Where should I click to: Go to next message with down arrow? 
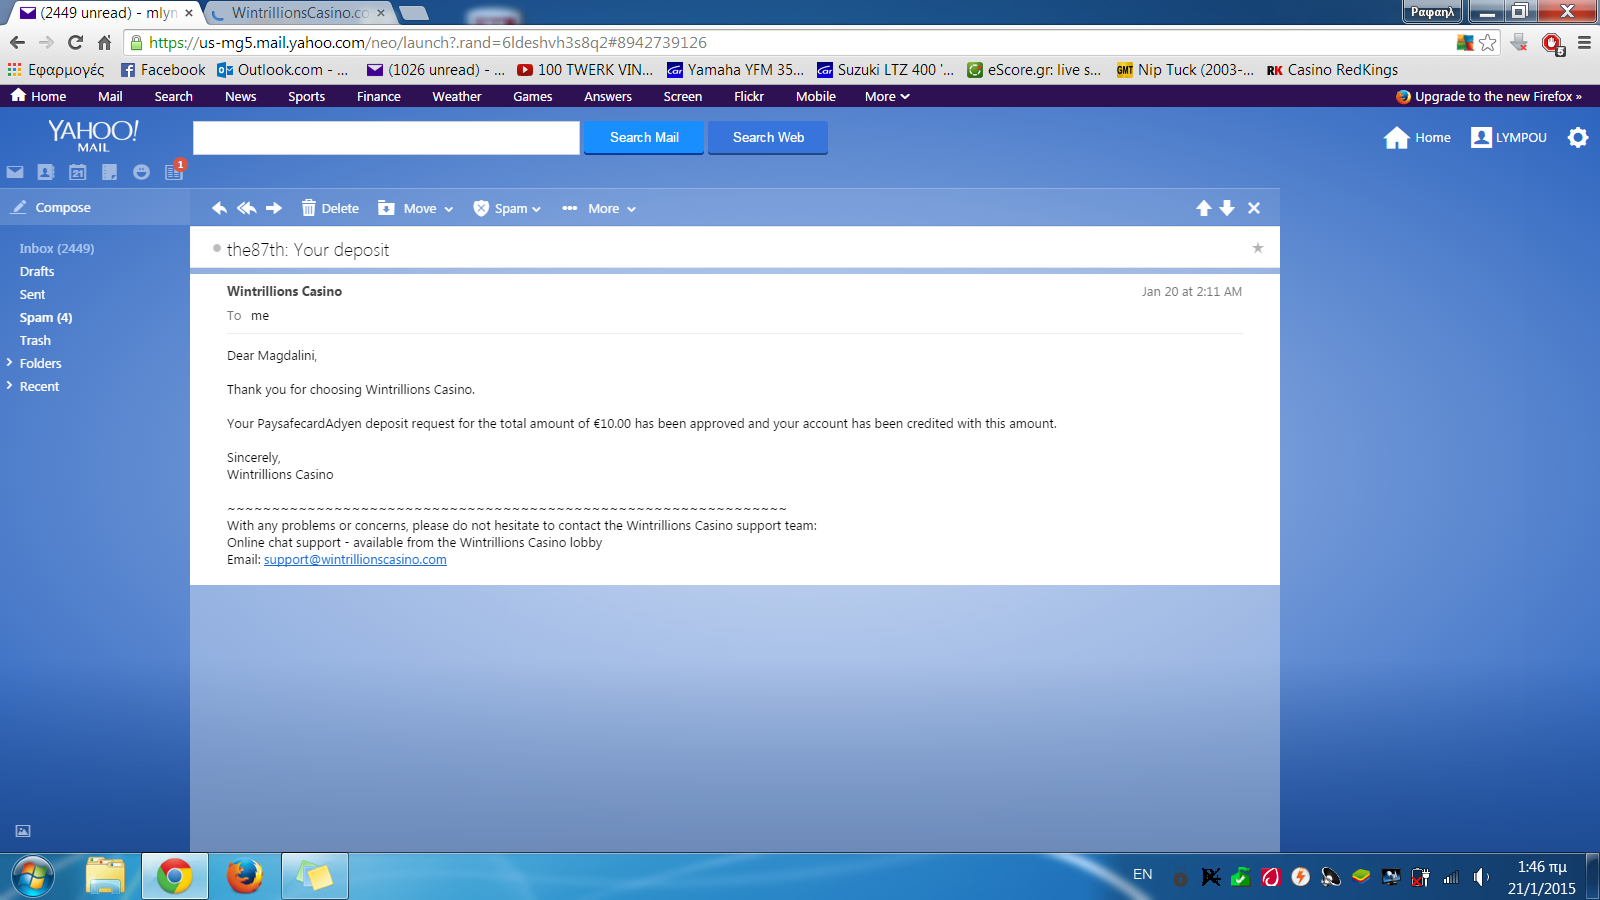1227,208
